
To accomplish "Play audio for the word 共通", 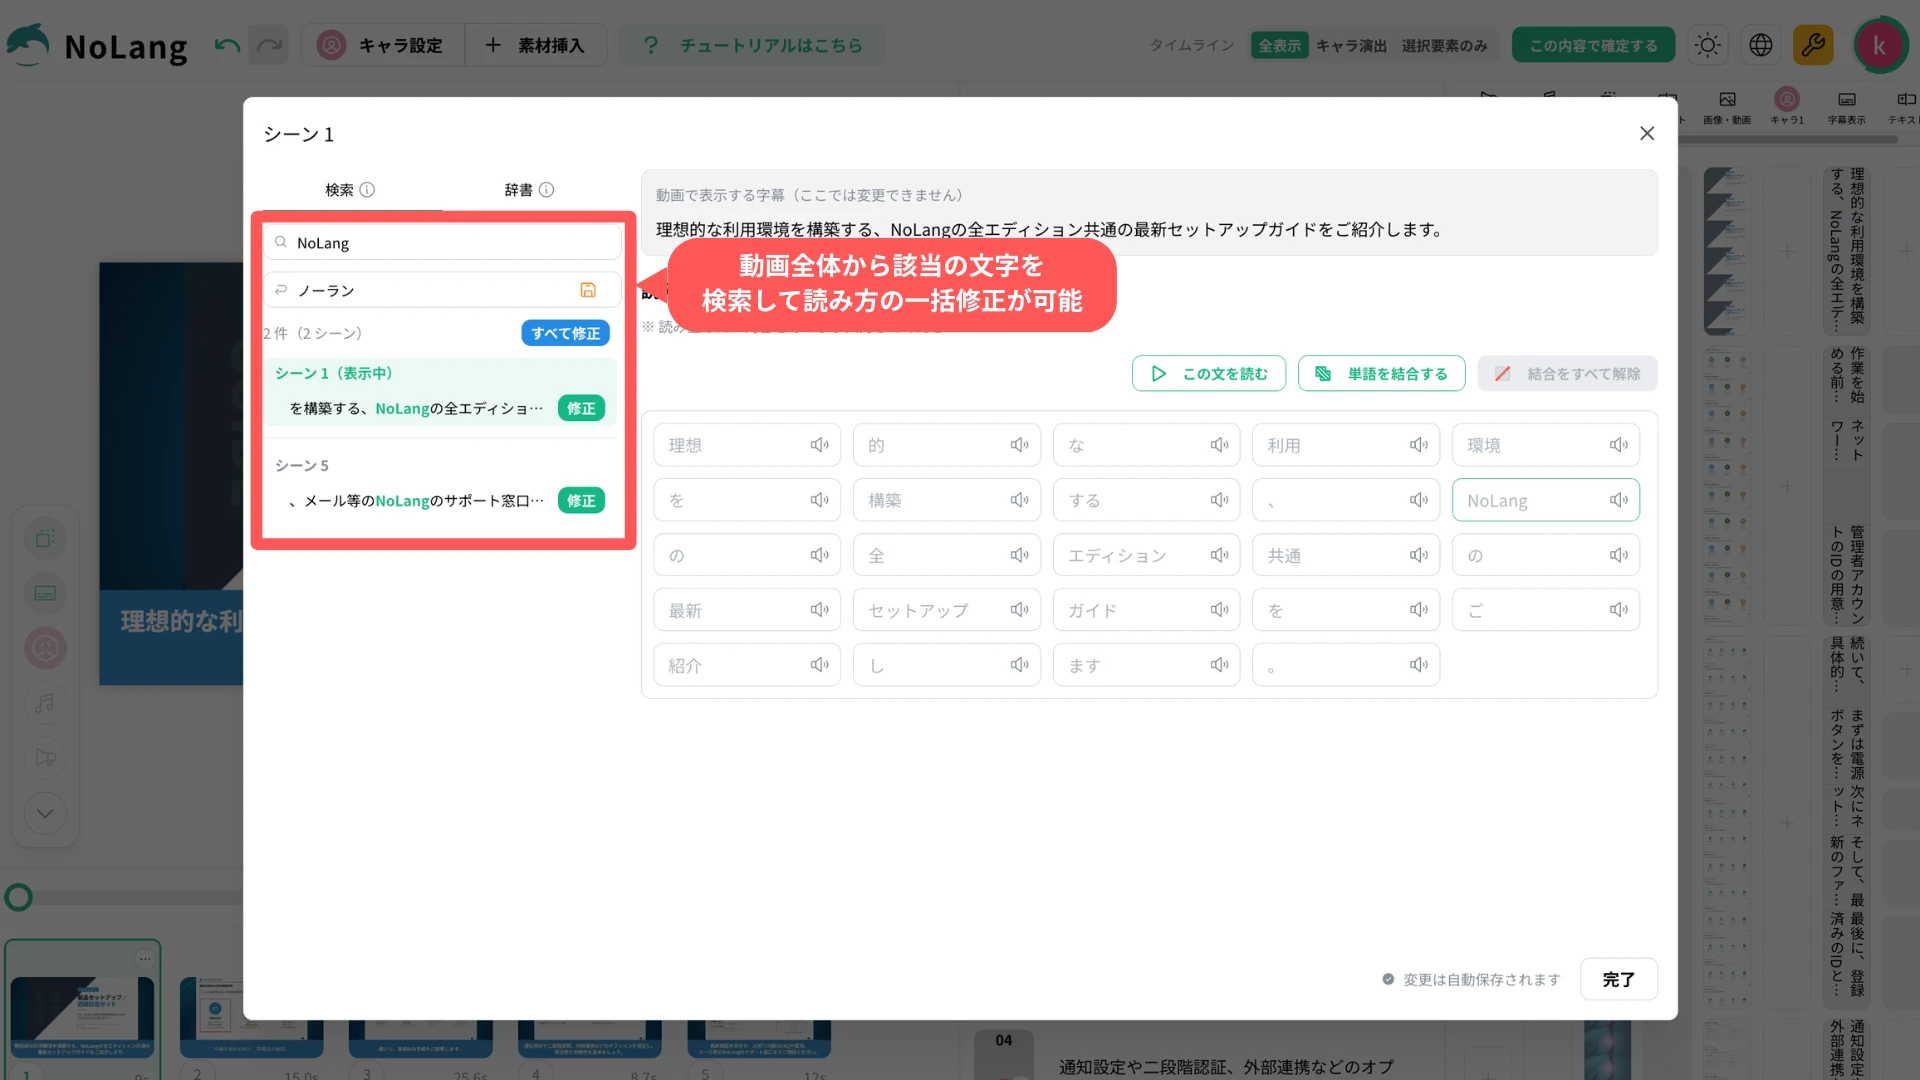I will click(1418, 555).
